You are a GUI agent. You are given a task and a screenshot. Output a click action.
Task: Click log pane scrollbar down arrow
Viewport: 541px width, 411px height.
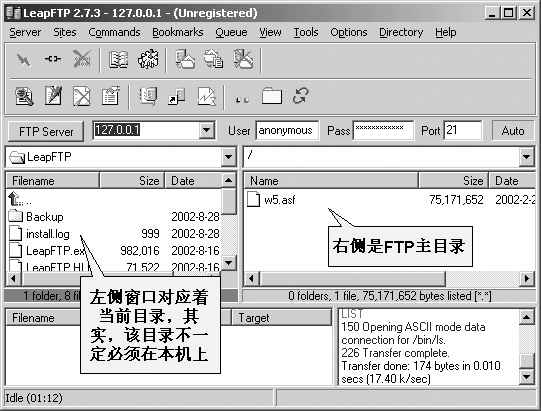[x=527, y=376]
